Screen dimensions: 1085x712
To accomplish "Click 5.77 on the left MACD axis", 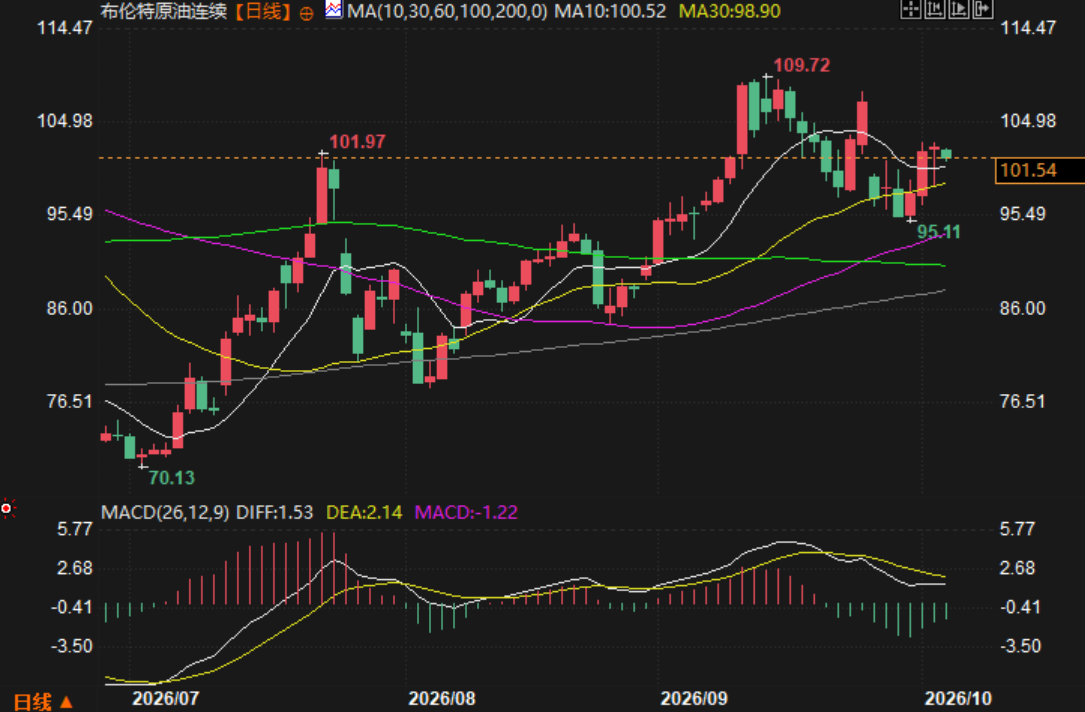I will (x=74, y=529).
